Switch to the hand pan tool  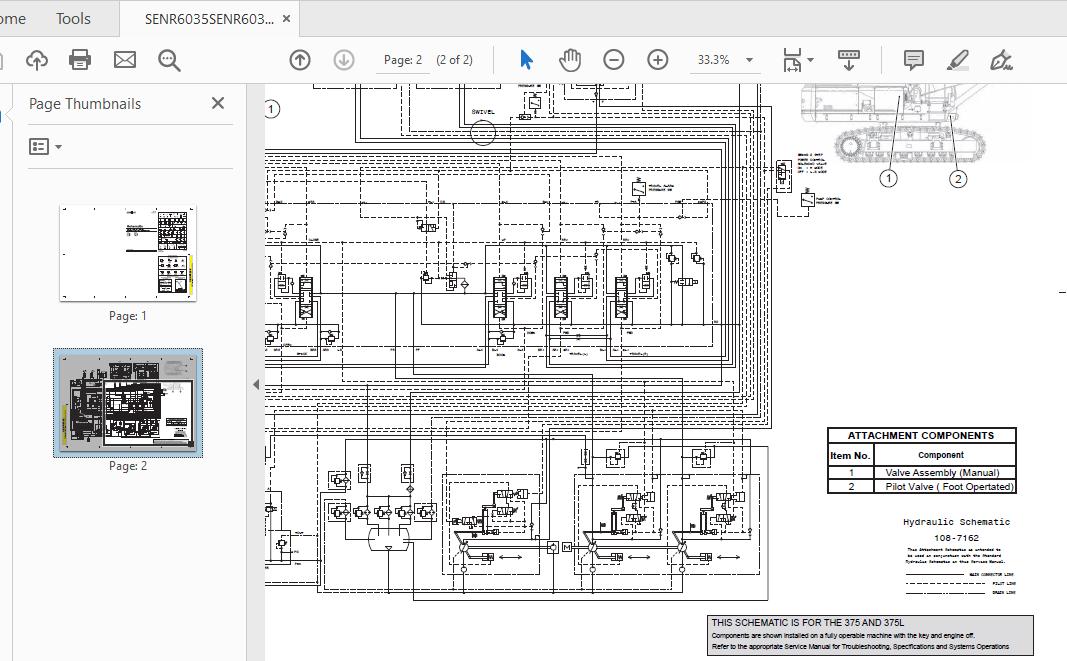point(569,60)
